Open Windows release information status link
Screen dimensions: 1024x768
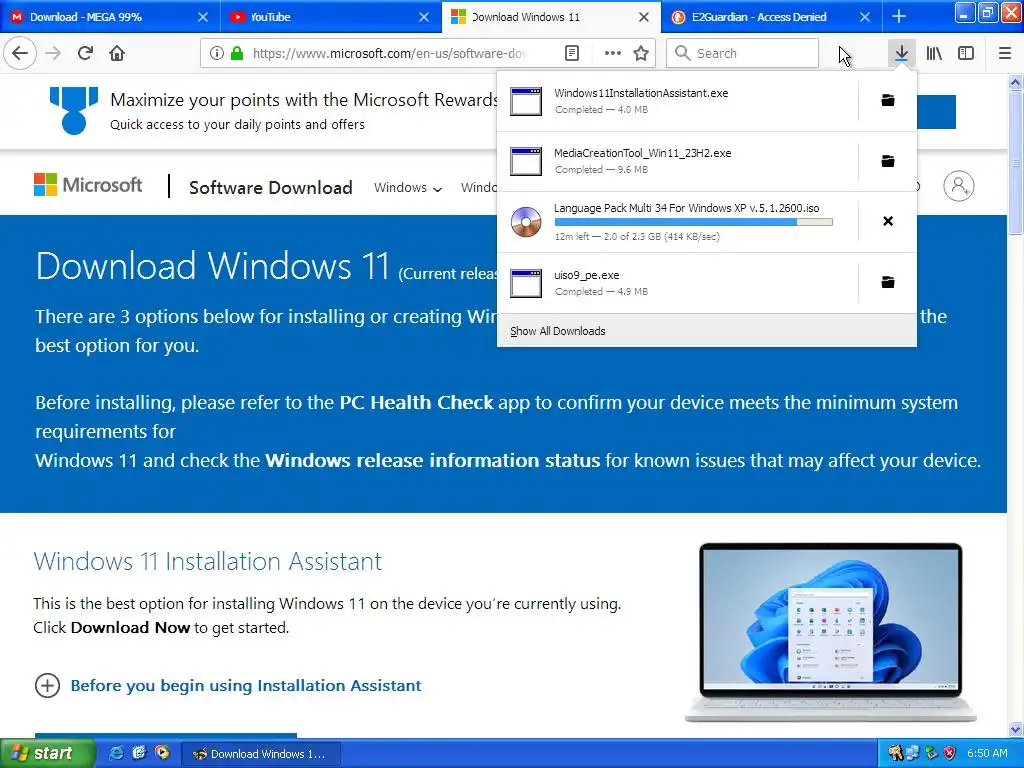click(432, 460)
